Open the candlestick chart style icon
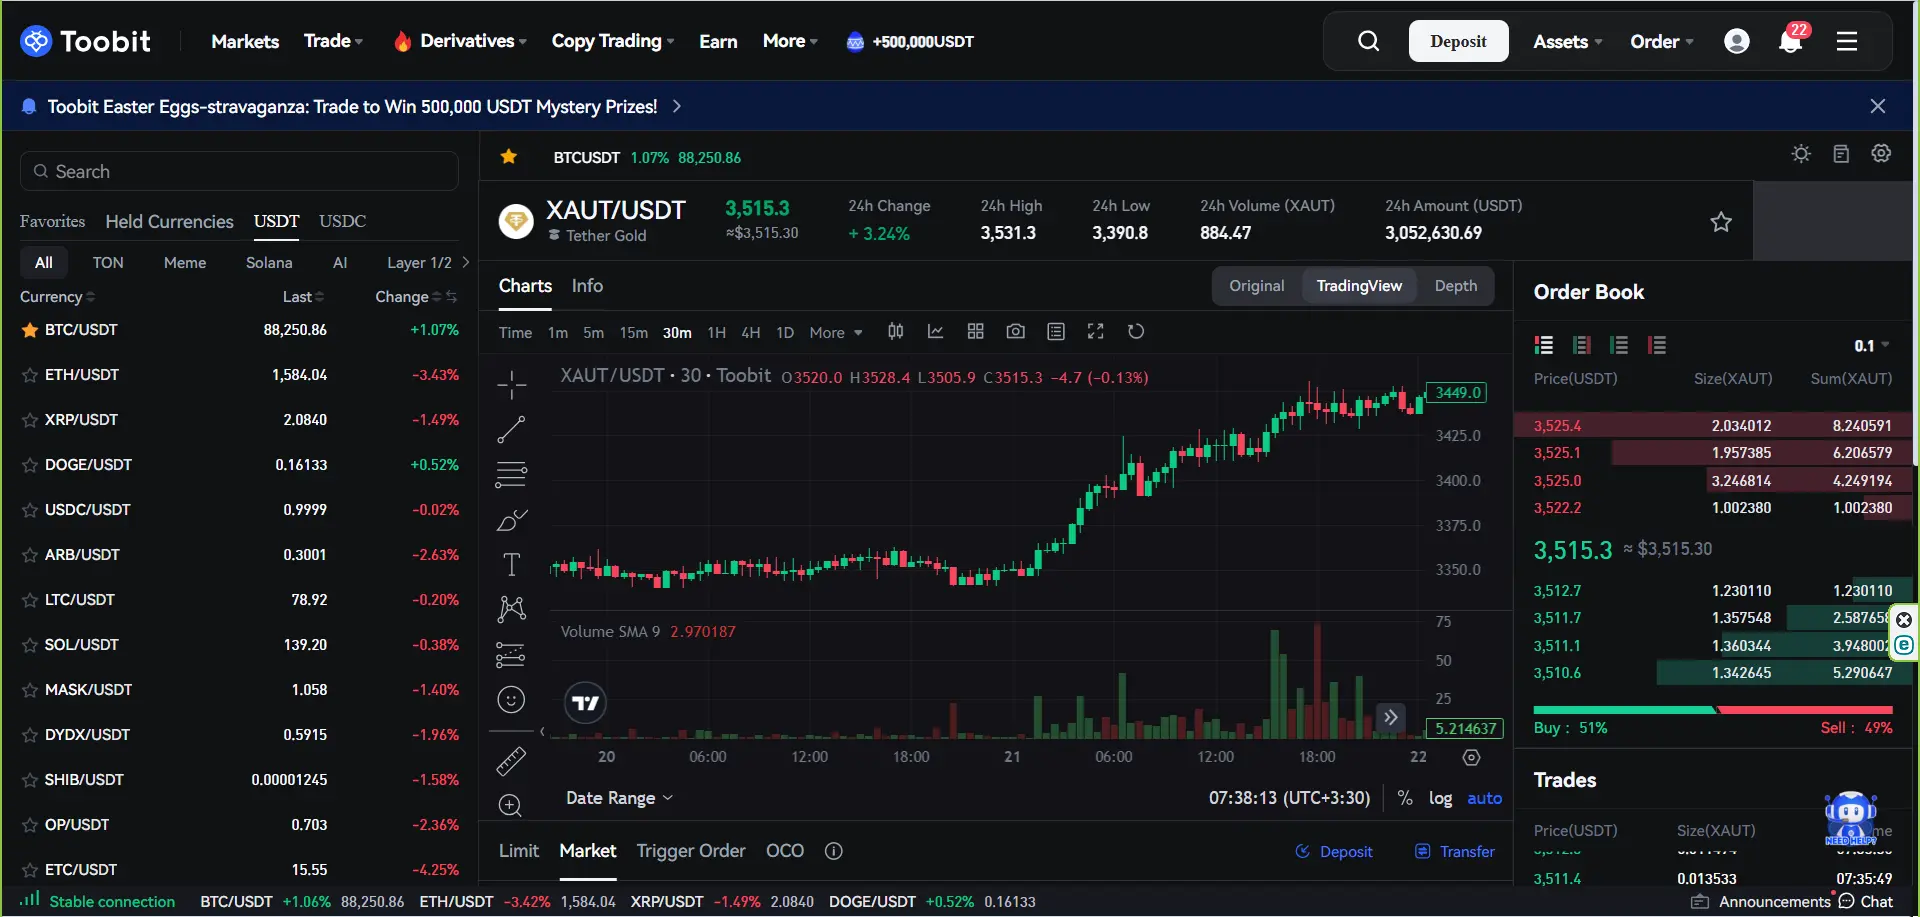Viewport: 1920px width, 917px height. (895, 332)
